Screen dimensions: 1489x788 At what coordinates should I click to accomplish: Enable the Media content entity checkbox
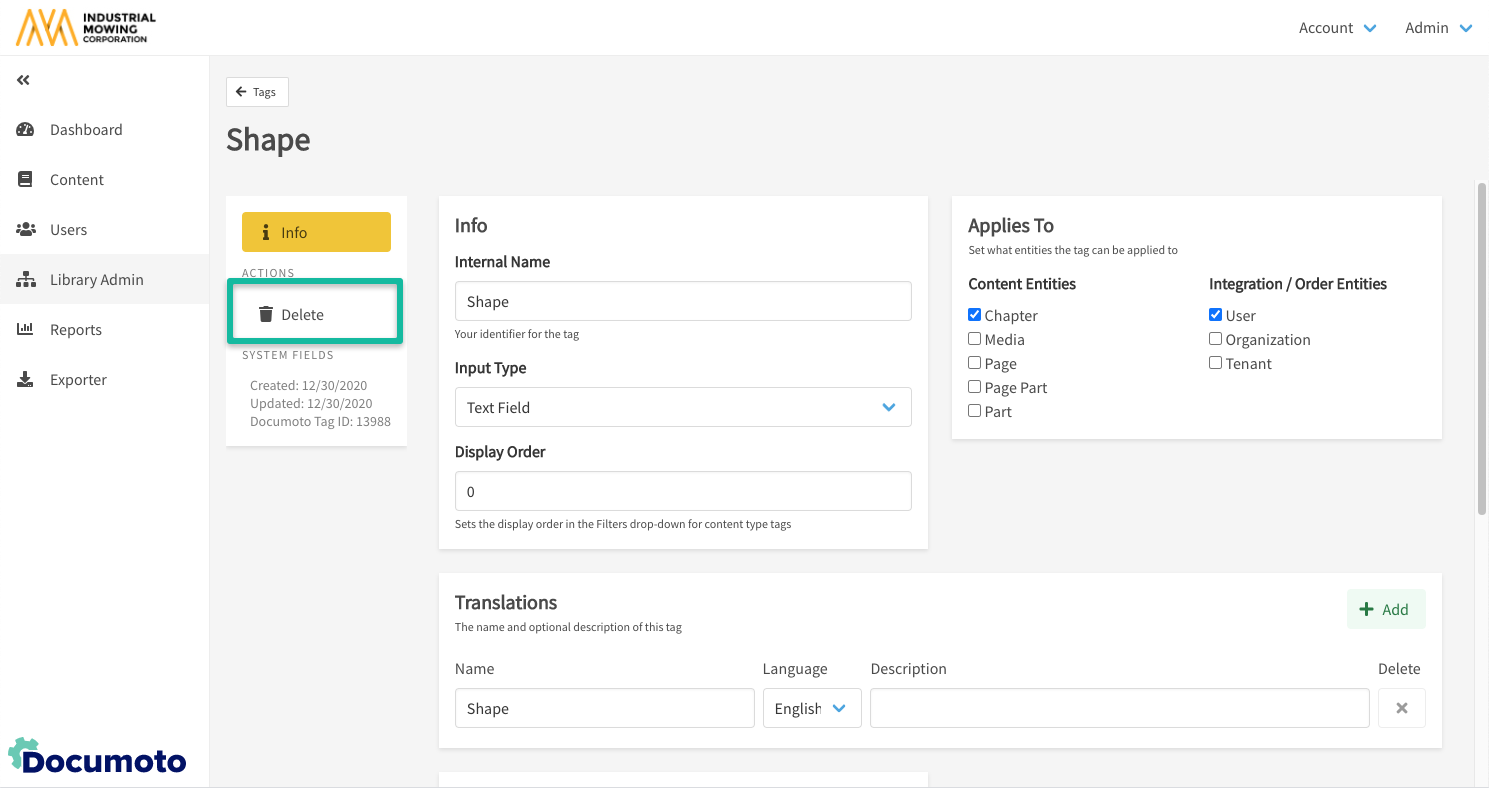[975, 339]
